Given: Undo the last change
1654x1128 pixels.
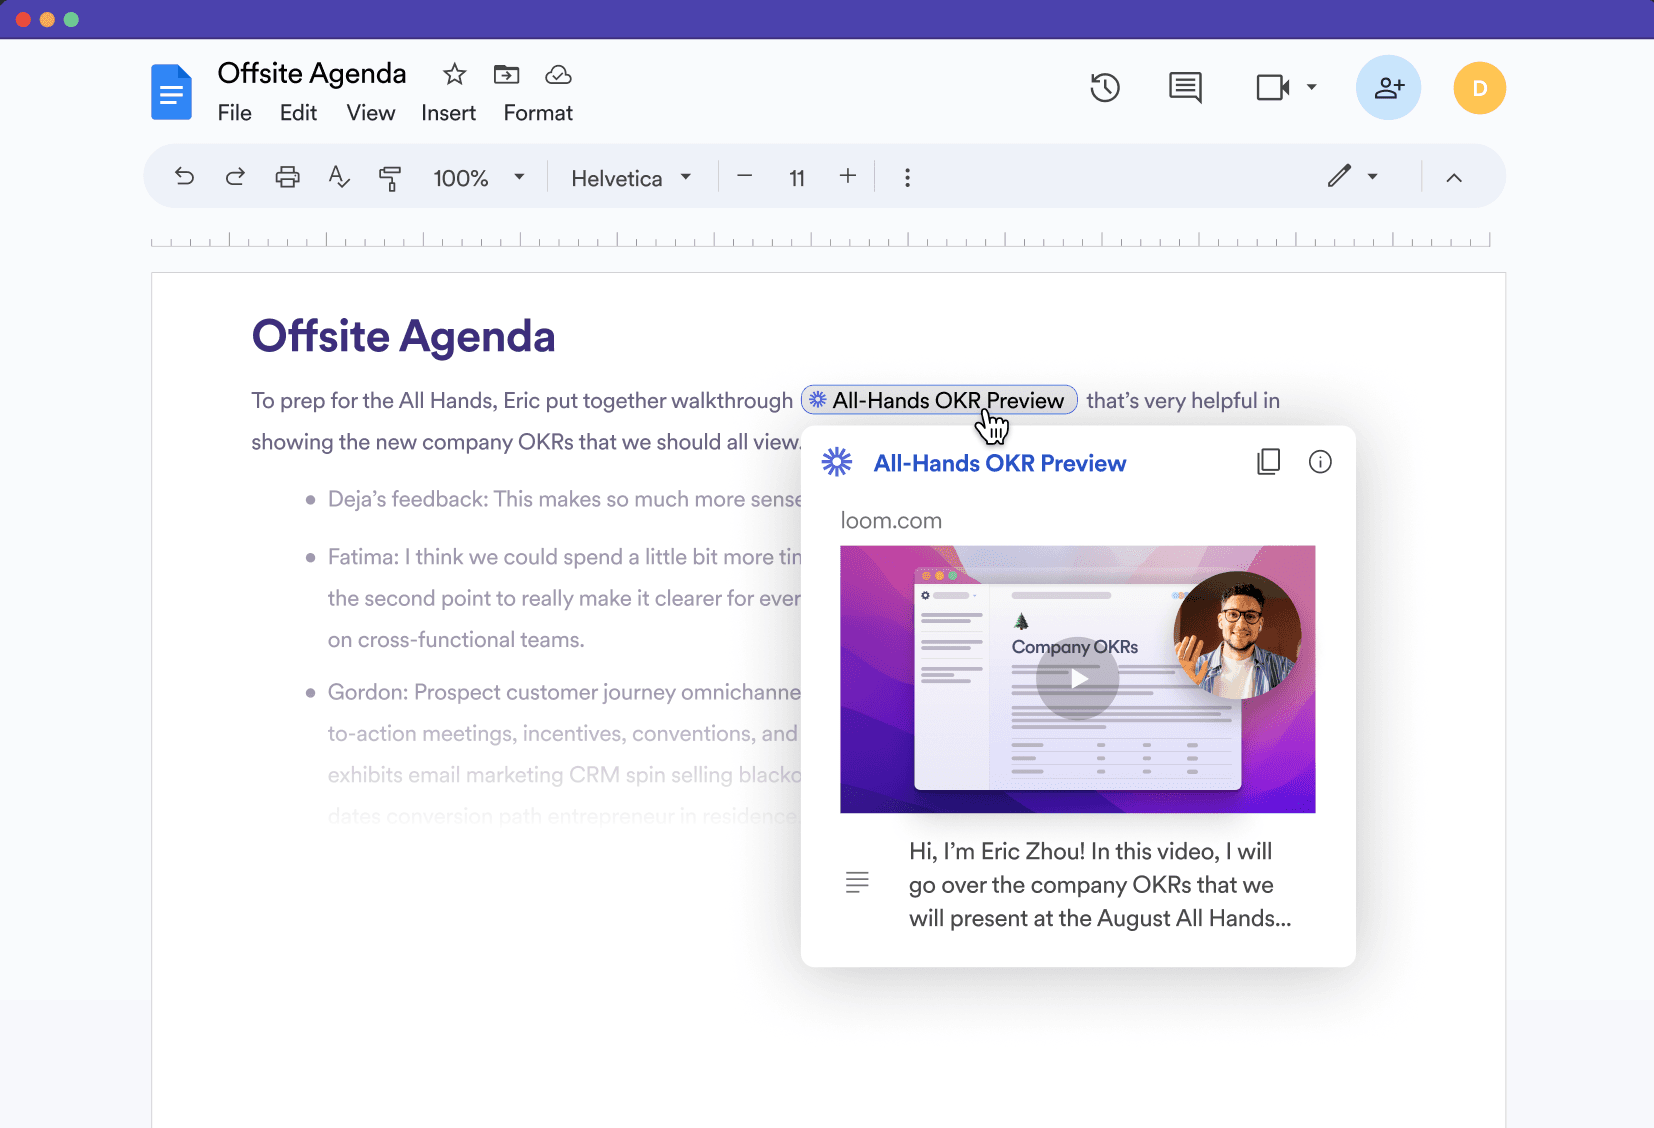Looking at the screenshot, I should (185, 177).
